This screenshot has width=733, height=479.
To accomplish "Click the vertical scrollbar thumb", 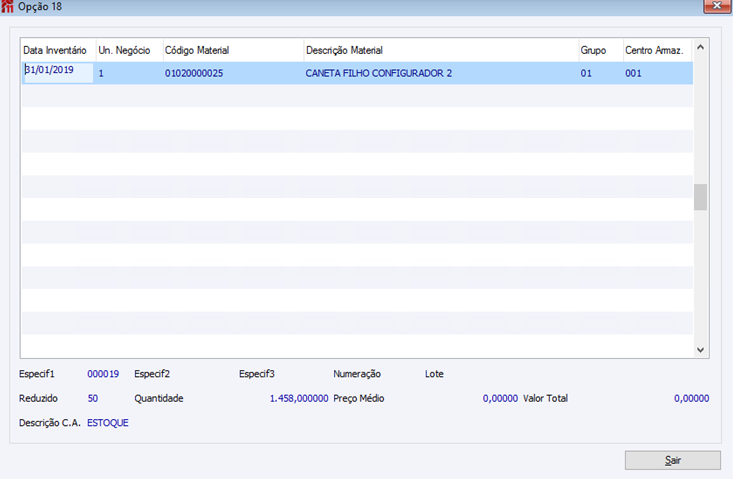I will [x=700, y=197].
